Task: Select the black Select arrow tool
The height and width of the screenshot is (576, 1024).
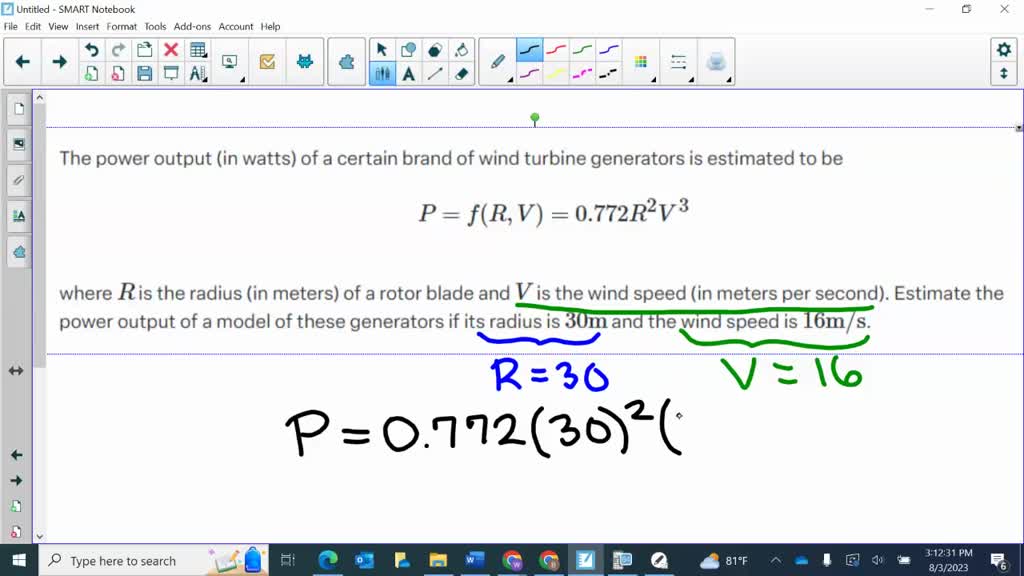Action: (x=382, y=48)
